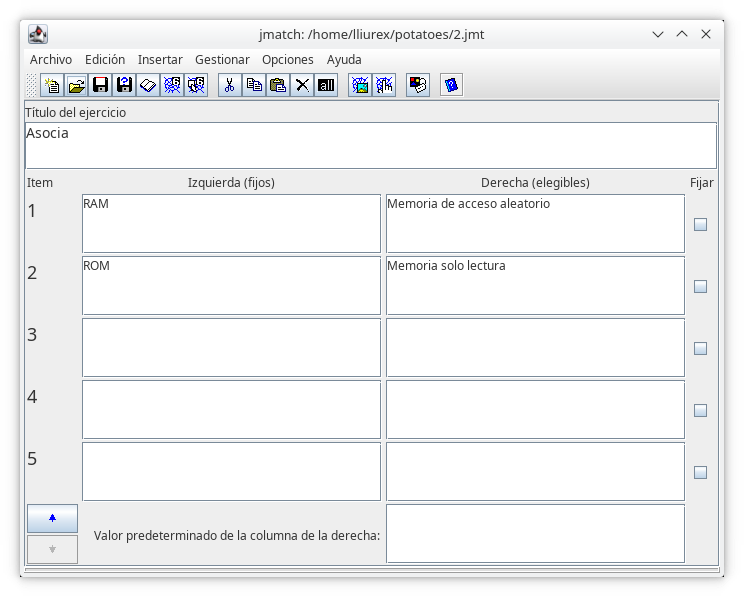
Task: Open the Gestionar menu
Action: click(x=222, y=60)
